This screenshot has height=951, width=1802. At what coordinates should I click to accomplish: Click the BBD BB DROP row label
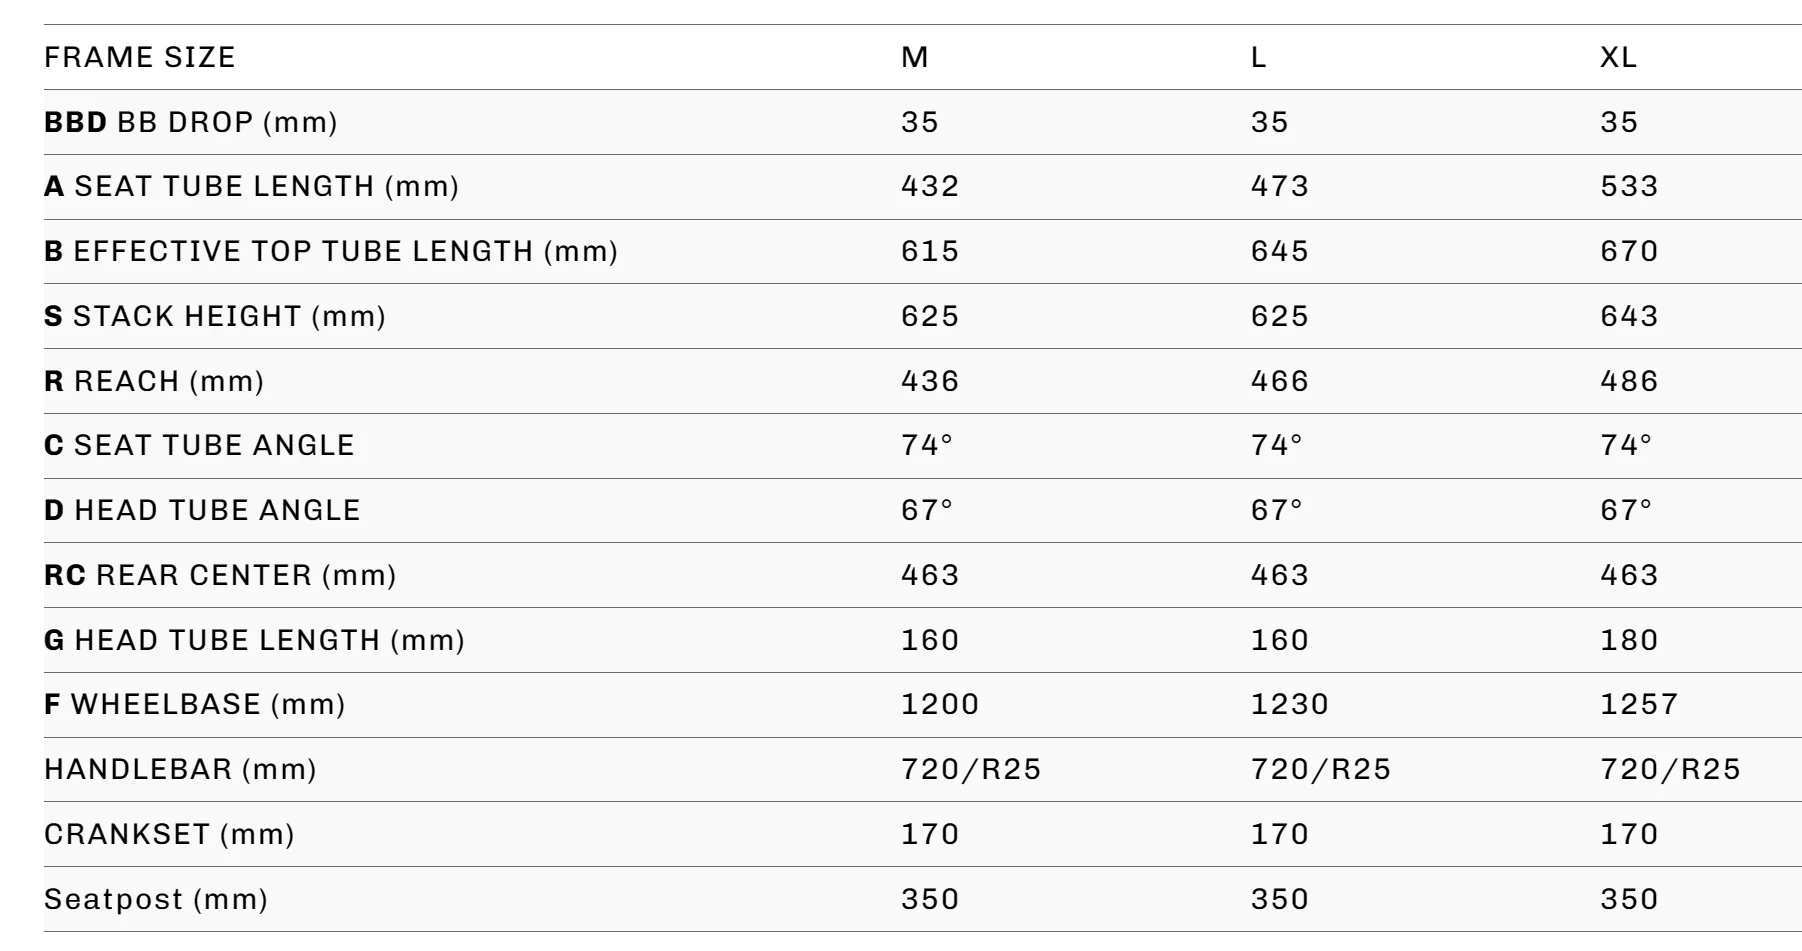pos(191,122)
